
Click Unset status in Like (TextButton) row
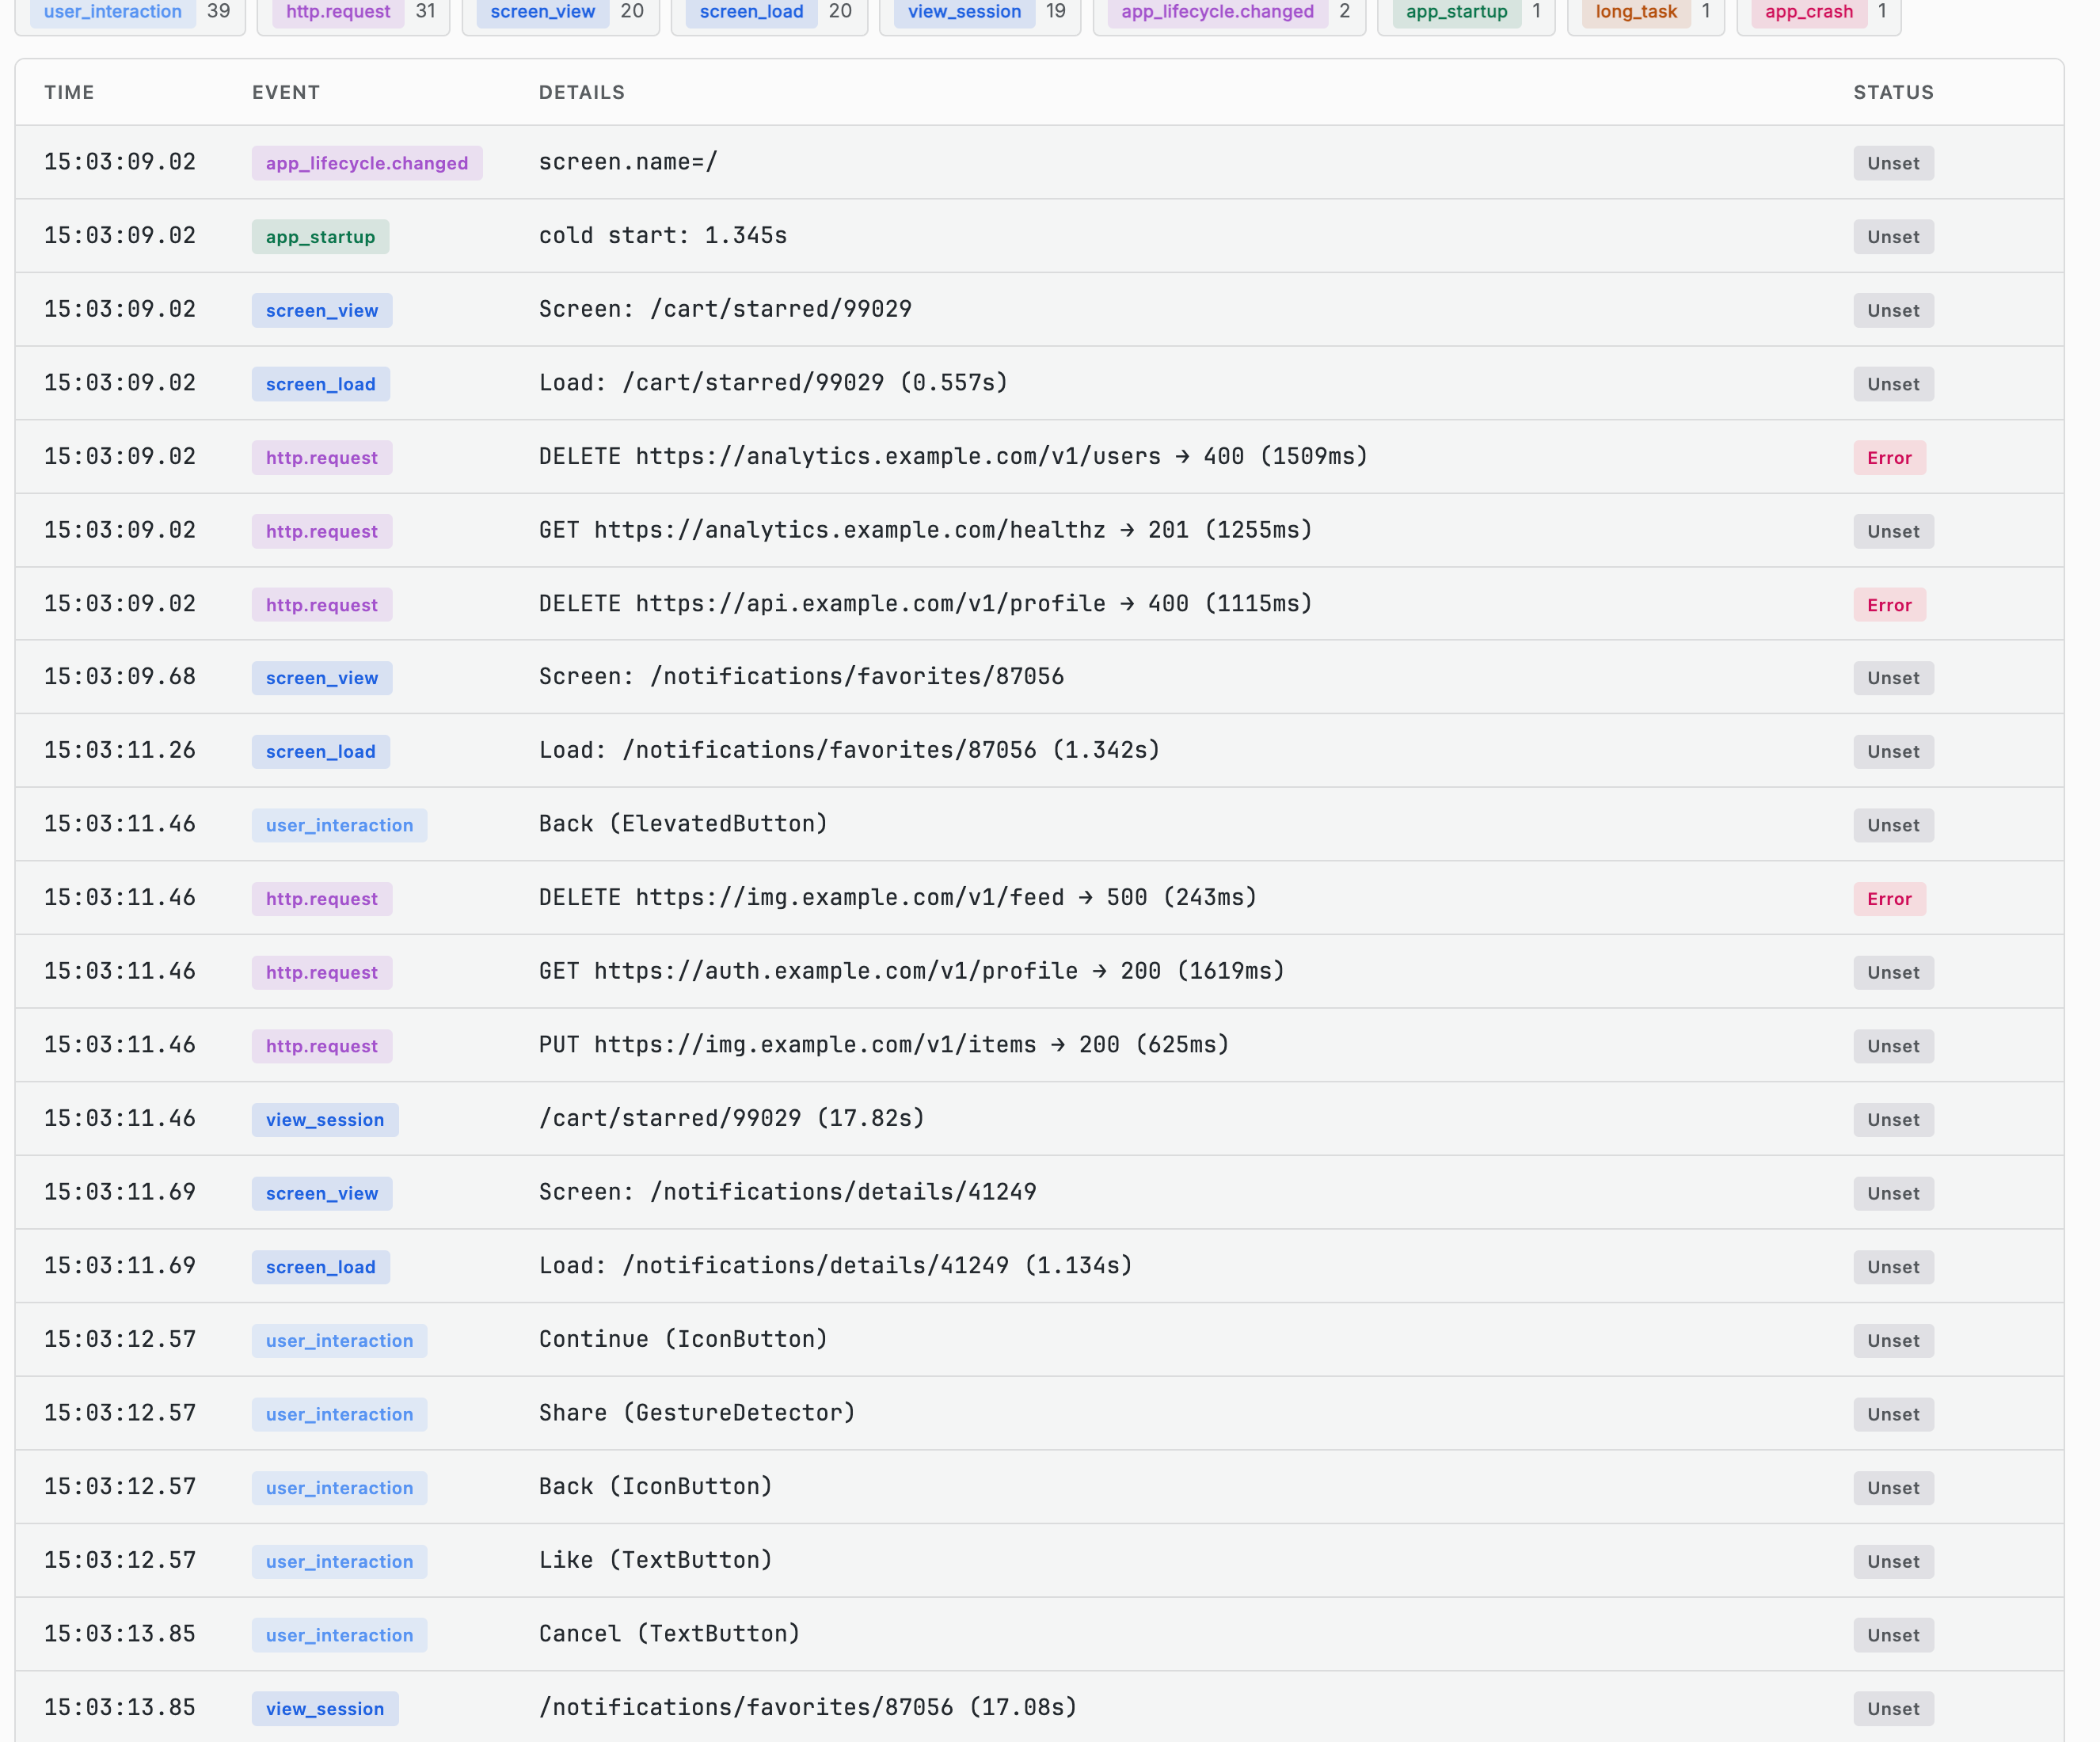pyautogui.click(x=1893, y=1561)
